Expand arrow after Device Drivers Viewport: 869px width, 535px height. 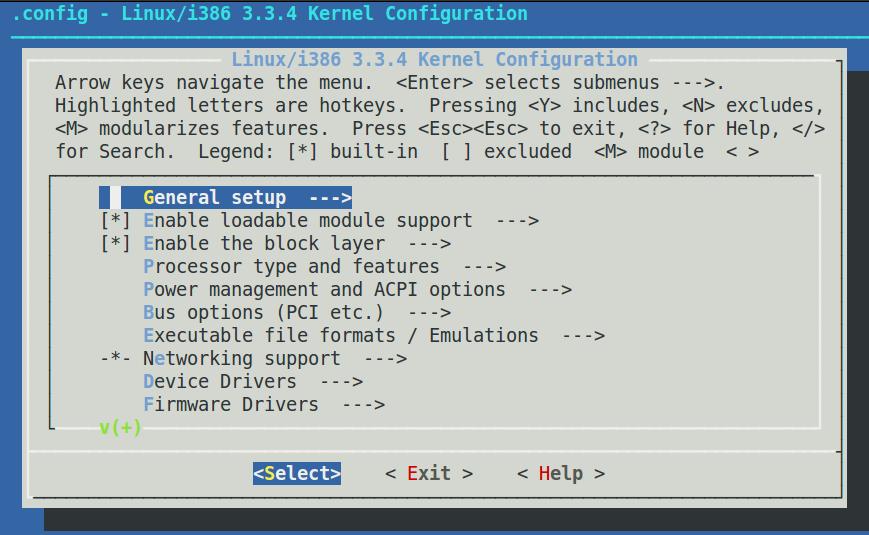click(341, 382)
